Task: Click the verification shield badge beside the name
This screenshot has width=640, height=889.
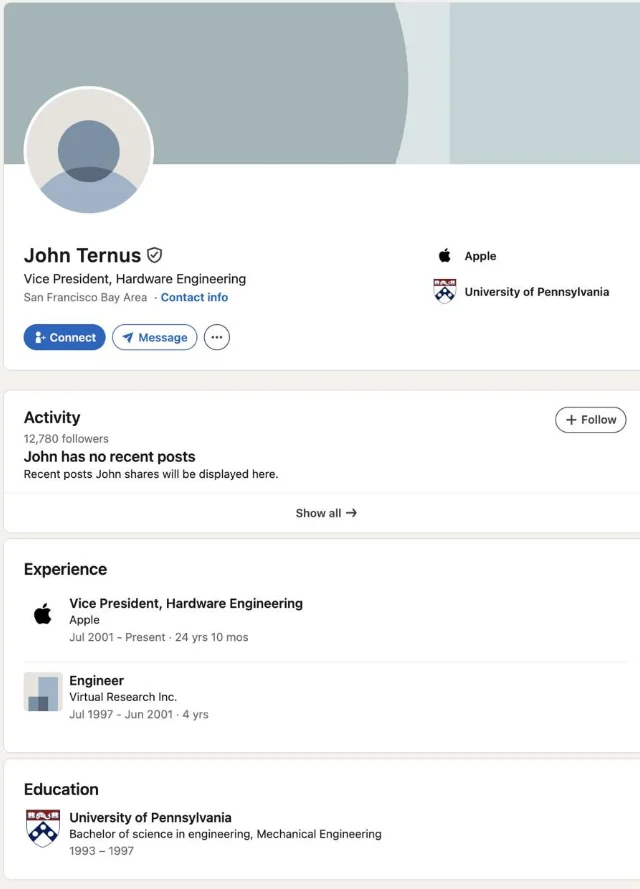Action: tap(155, 255)
